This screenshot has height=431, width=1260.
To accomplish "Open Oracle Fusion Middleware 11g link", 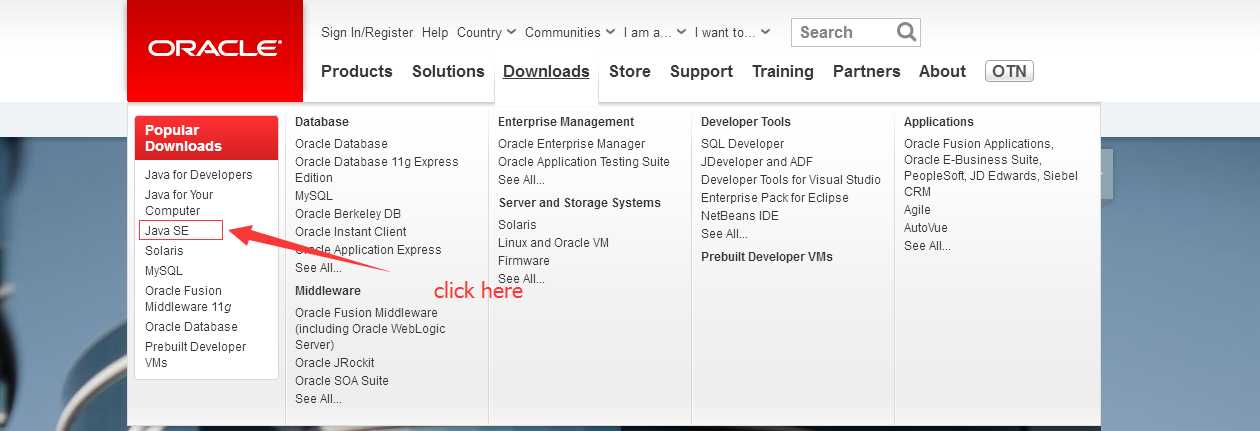I will tap(188, 299).
